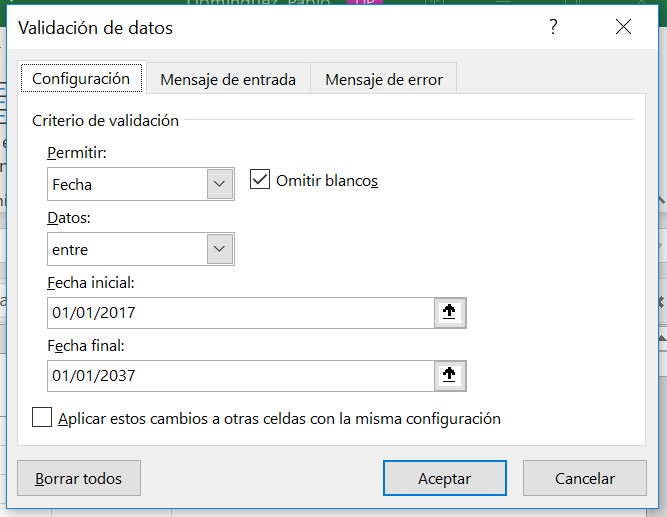Click the Criterio de validación label
This screenshot has height=517, width=667.
(105, 121)
